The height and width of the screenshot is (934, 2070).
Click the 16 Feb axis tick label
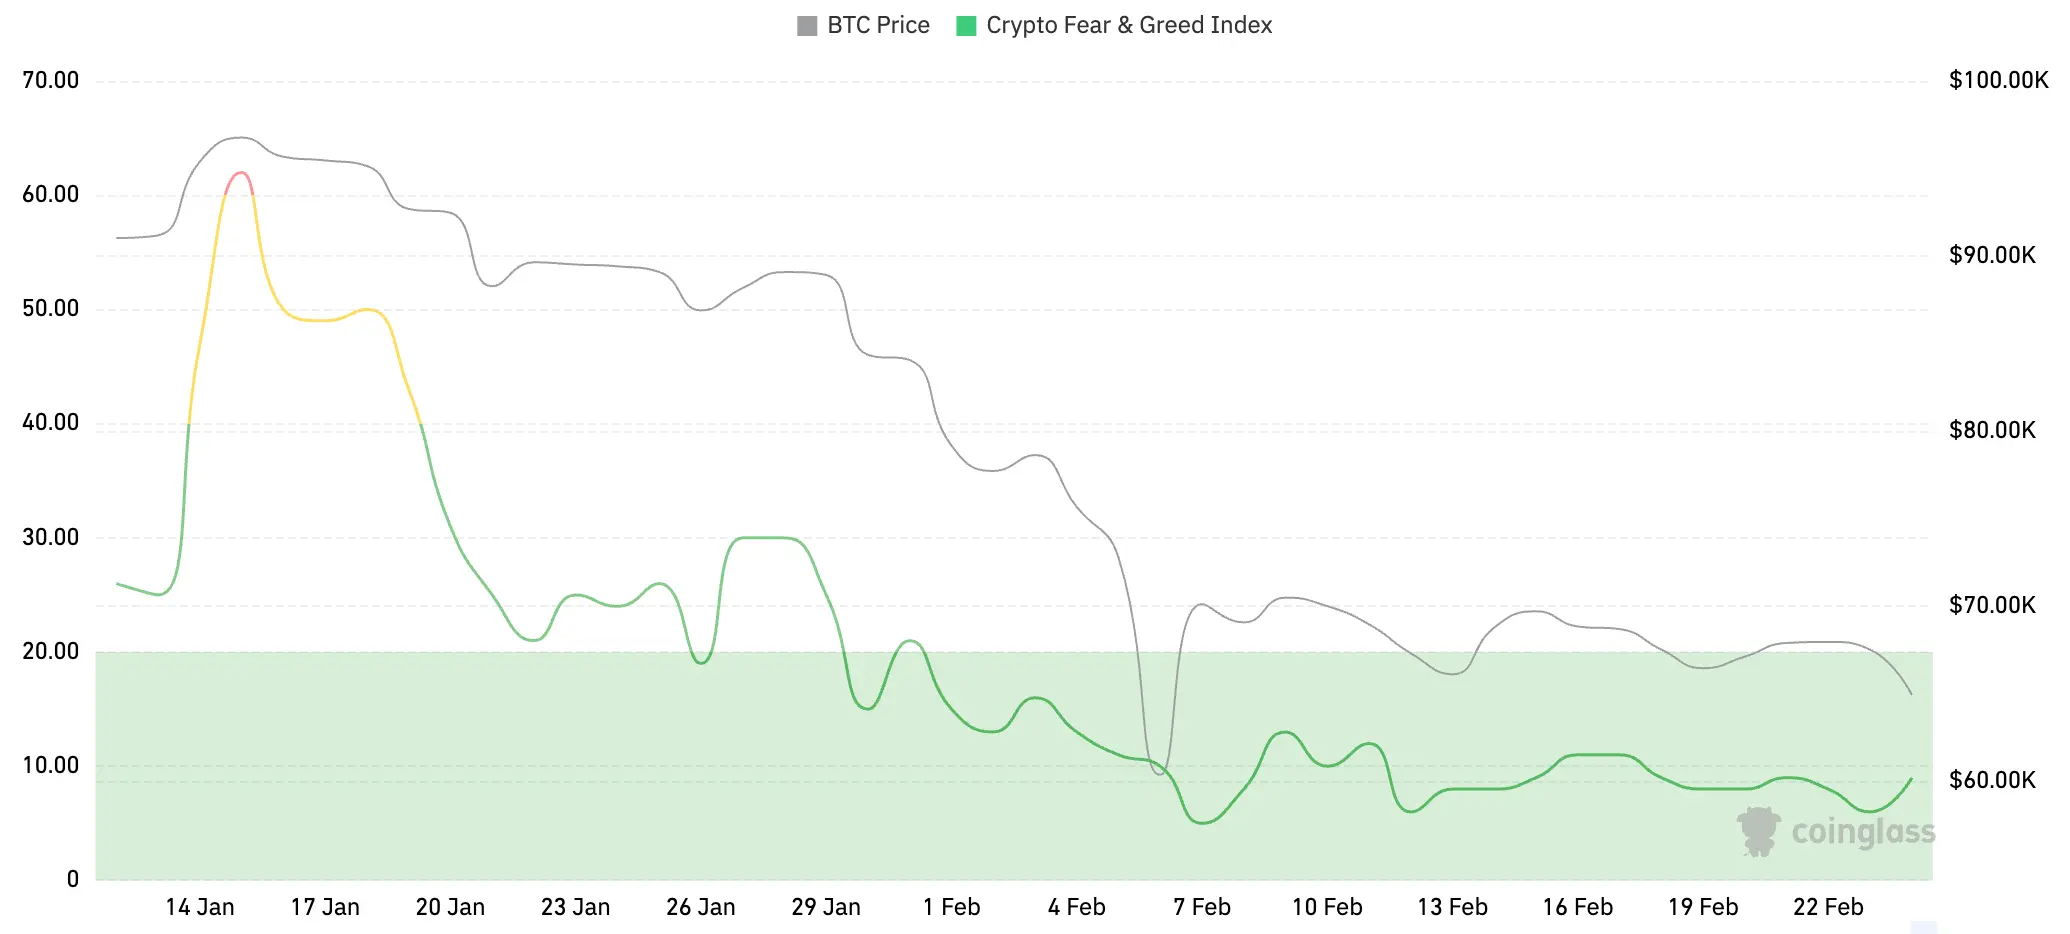point(1577,907)
